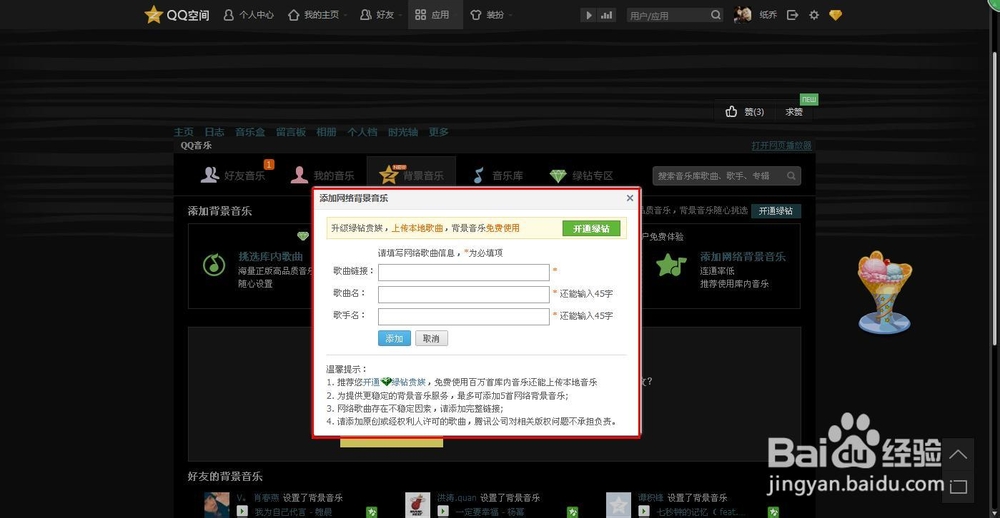Expand the 我的主页 dropdown arrow
Viewport: 1000px width, 518px height.
click(x=345, y=15)
